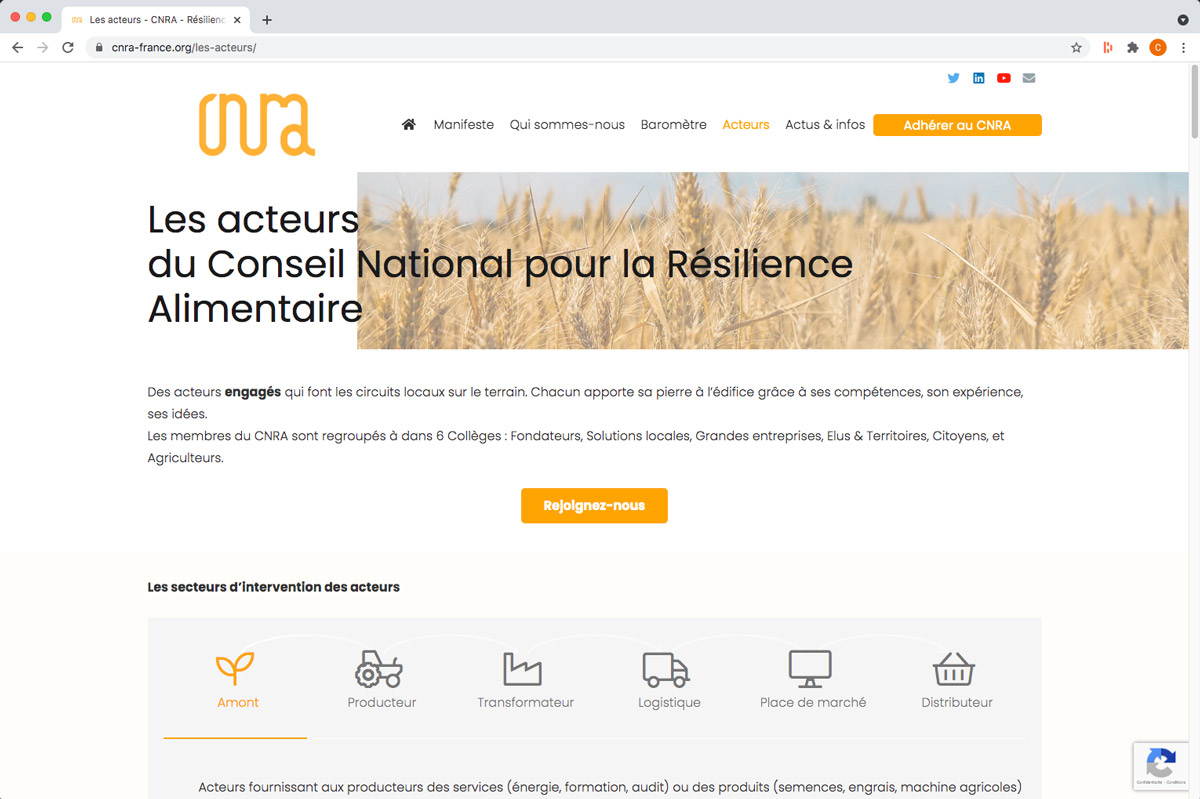The image size is (1200, 799).
Task: Click the orange CNRA logo
Action: point(256,123)
